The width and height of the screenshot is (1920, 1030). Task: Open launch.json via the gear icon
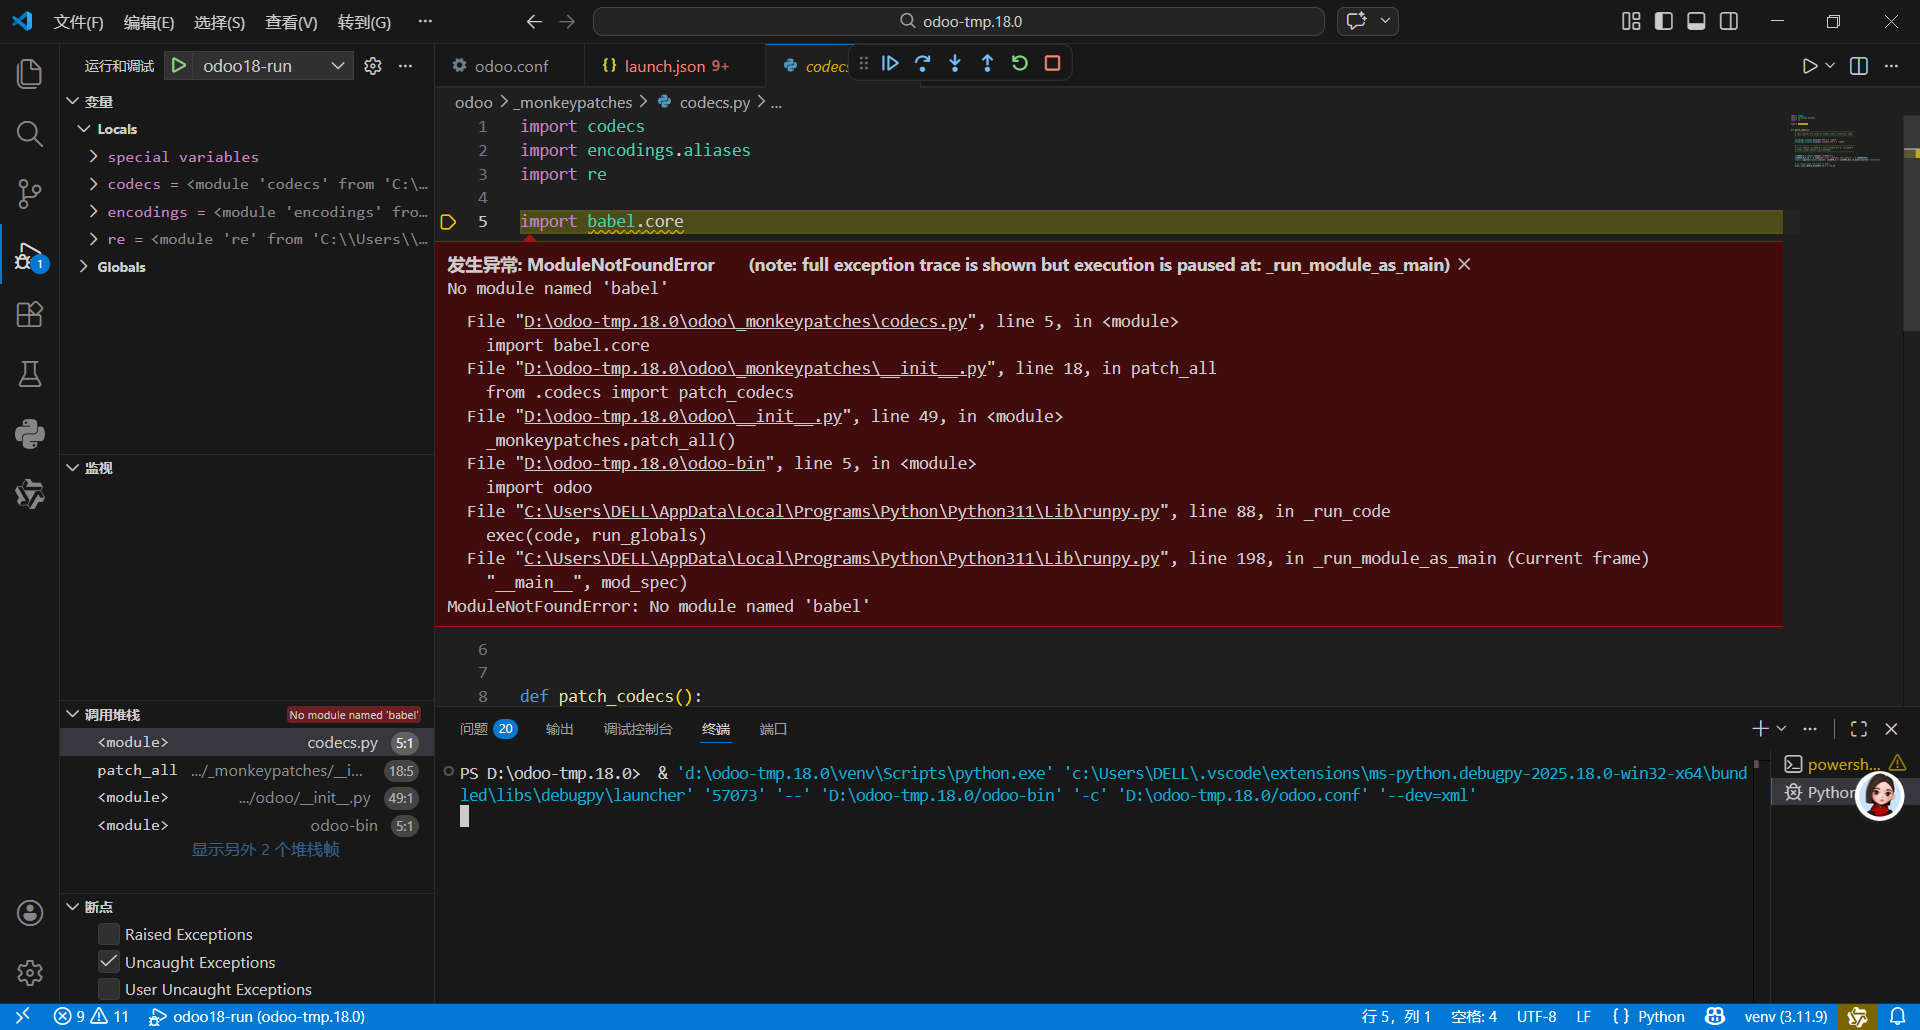pyautogui.click(x=373, y=66)
